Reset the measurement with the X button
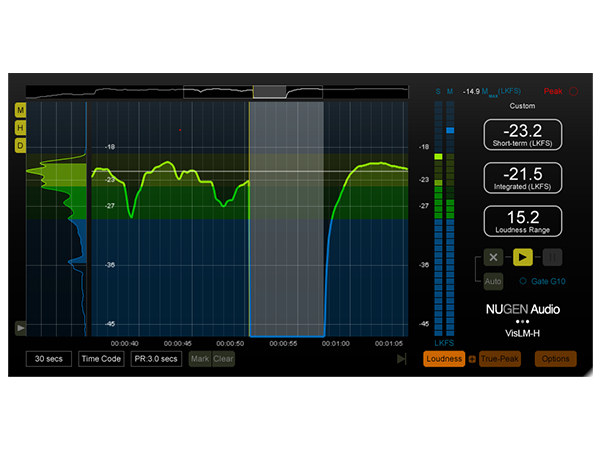This screenshot has width=600, height=450. point(493,257)
